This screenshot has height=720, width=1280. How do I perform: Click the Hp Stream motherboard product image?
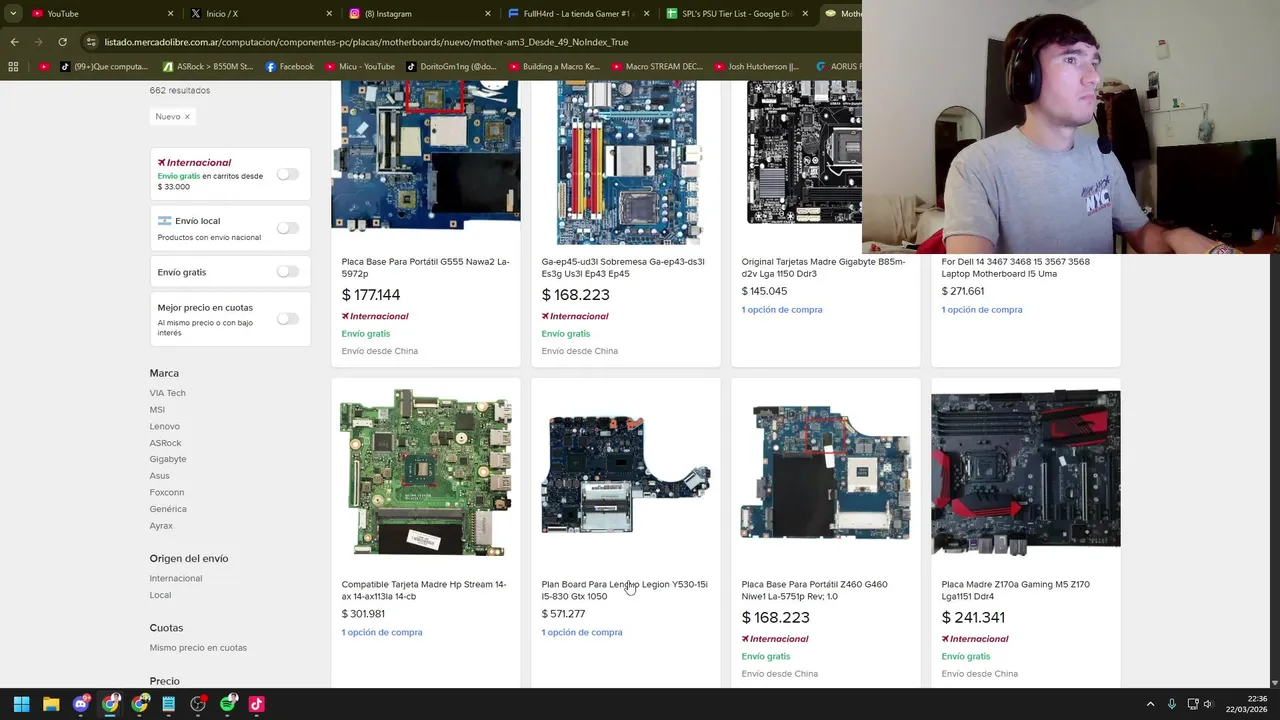pyautogui.click(x=426, y=472)
